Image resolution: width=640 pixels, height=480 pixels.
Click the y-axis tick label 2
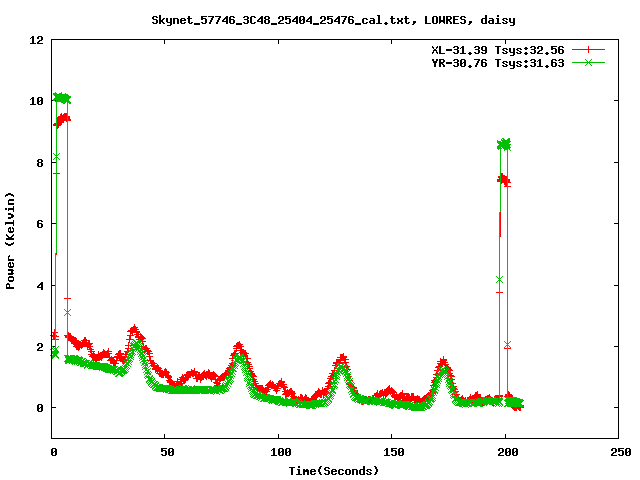tap(40, 347)
